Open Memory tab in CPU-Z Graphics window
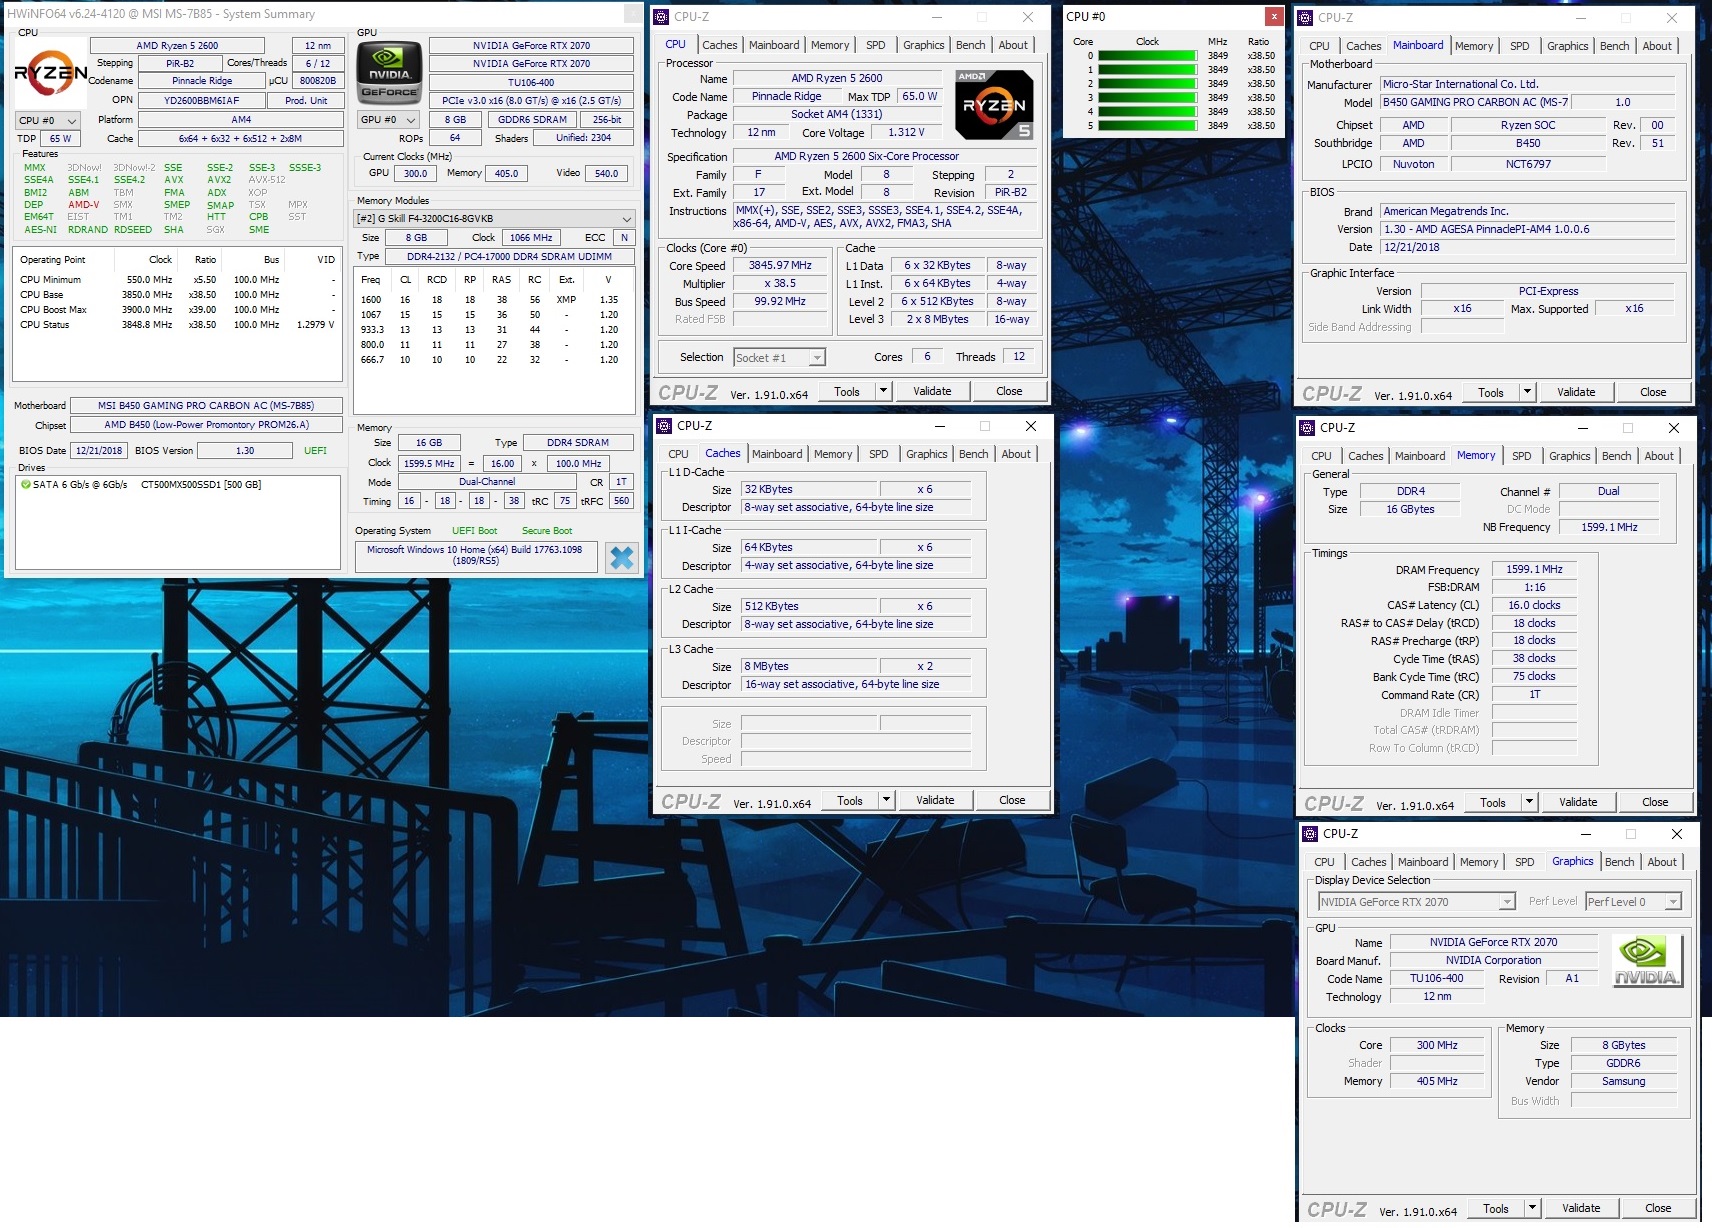Screen dimensions: 1712x1228 click(1479, 862)
